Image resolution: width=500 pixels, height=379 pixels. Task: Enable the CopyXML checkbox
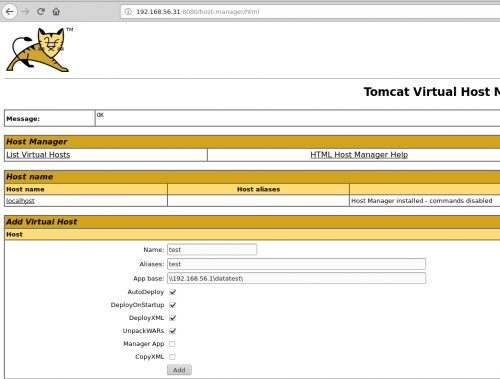(x=172, y=357)
